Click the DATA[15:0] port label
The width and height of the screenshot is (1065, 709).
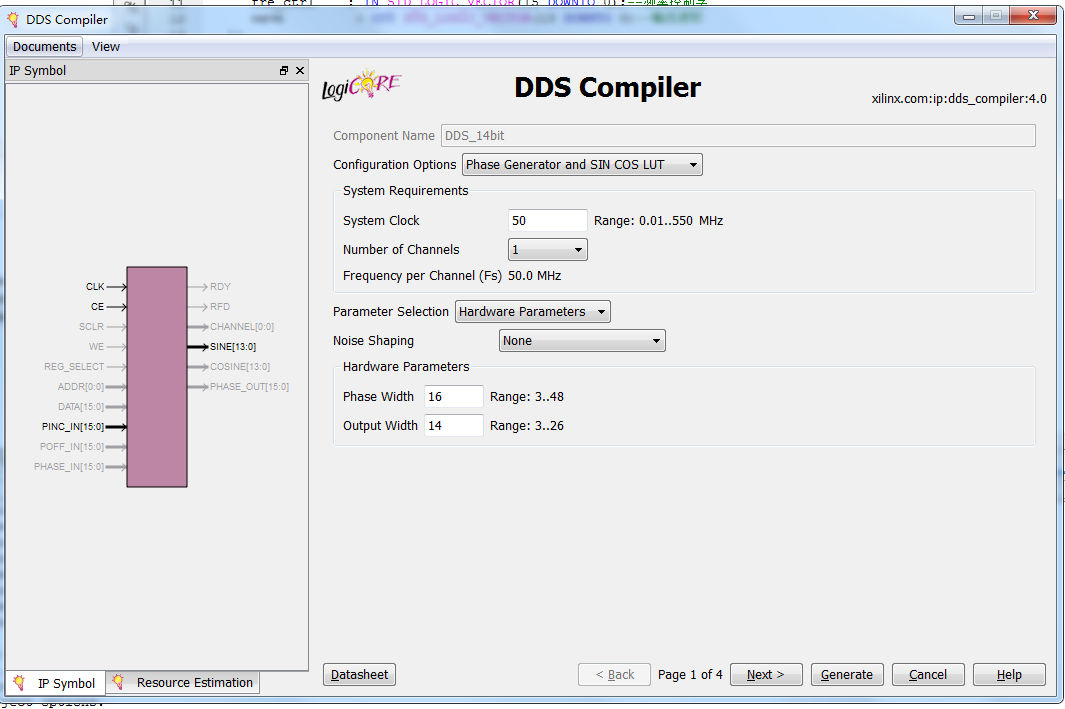tap(81, 407)
